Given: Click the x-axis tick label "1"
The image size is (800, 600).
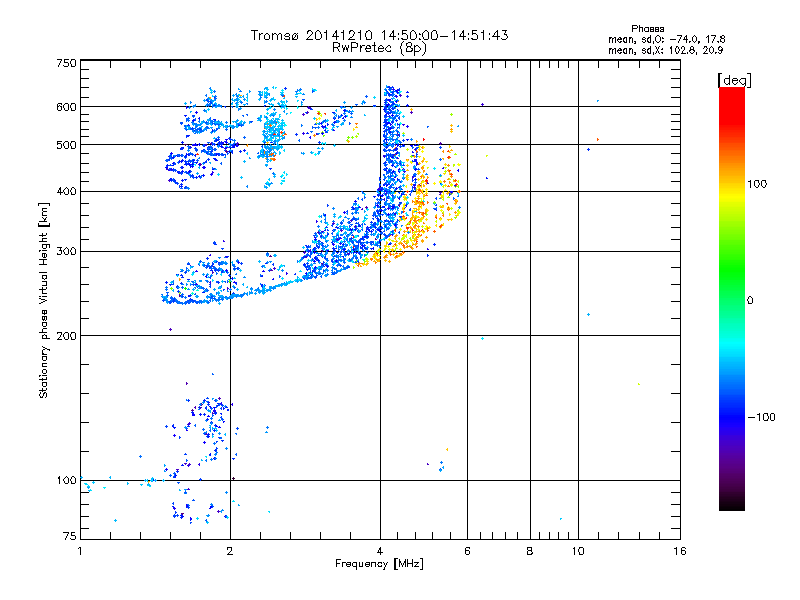Looking at the screenshot, I should tap(80, 551).
